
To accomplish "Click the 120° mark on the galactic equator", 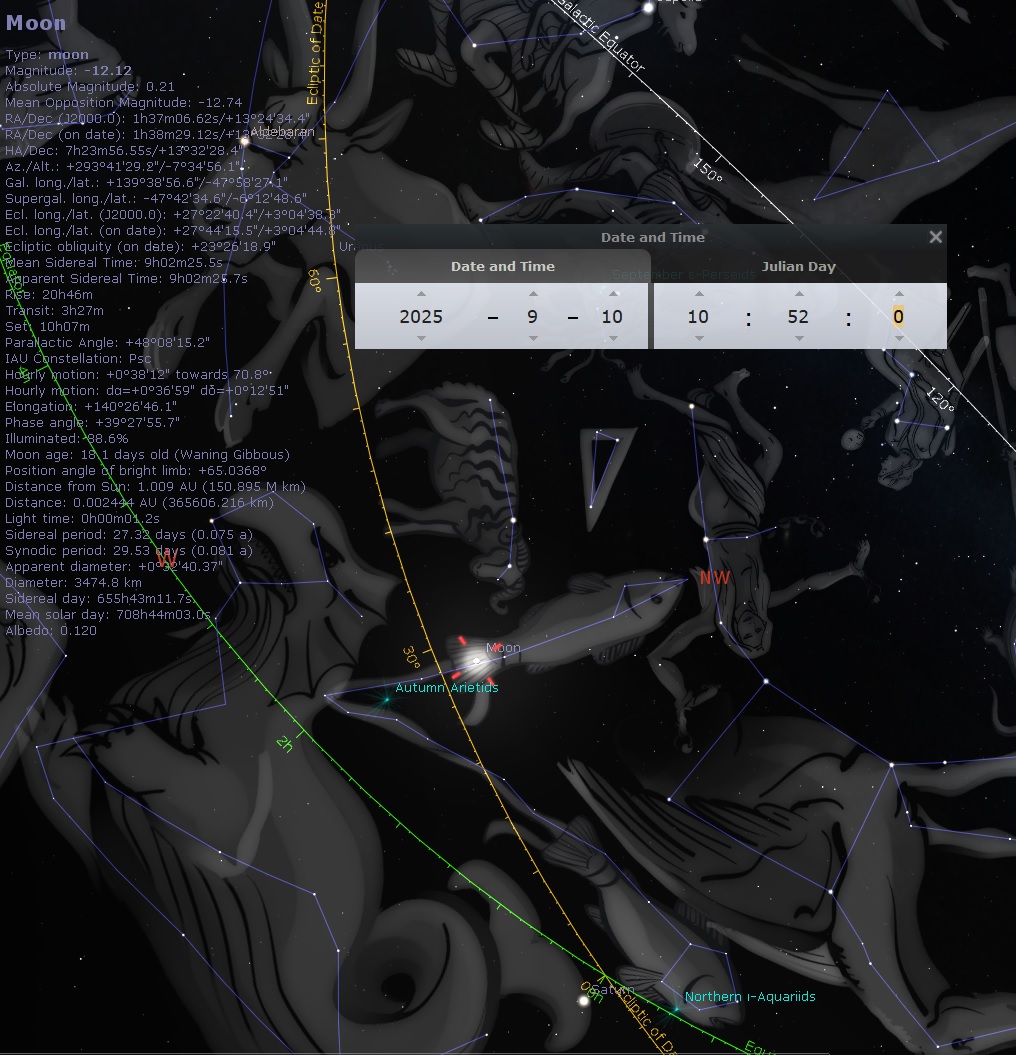I will click(x=941, y=400).
